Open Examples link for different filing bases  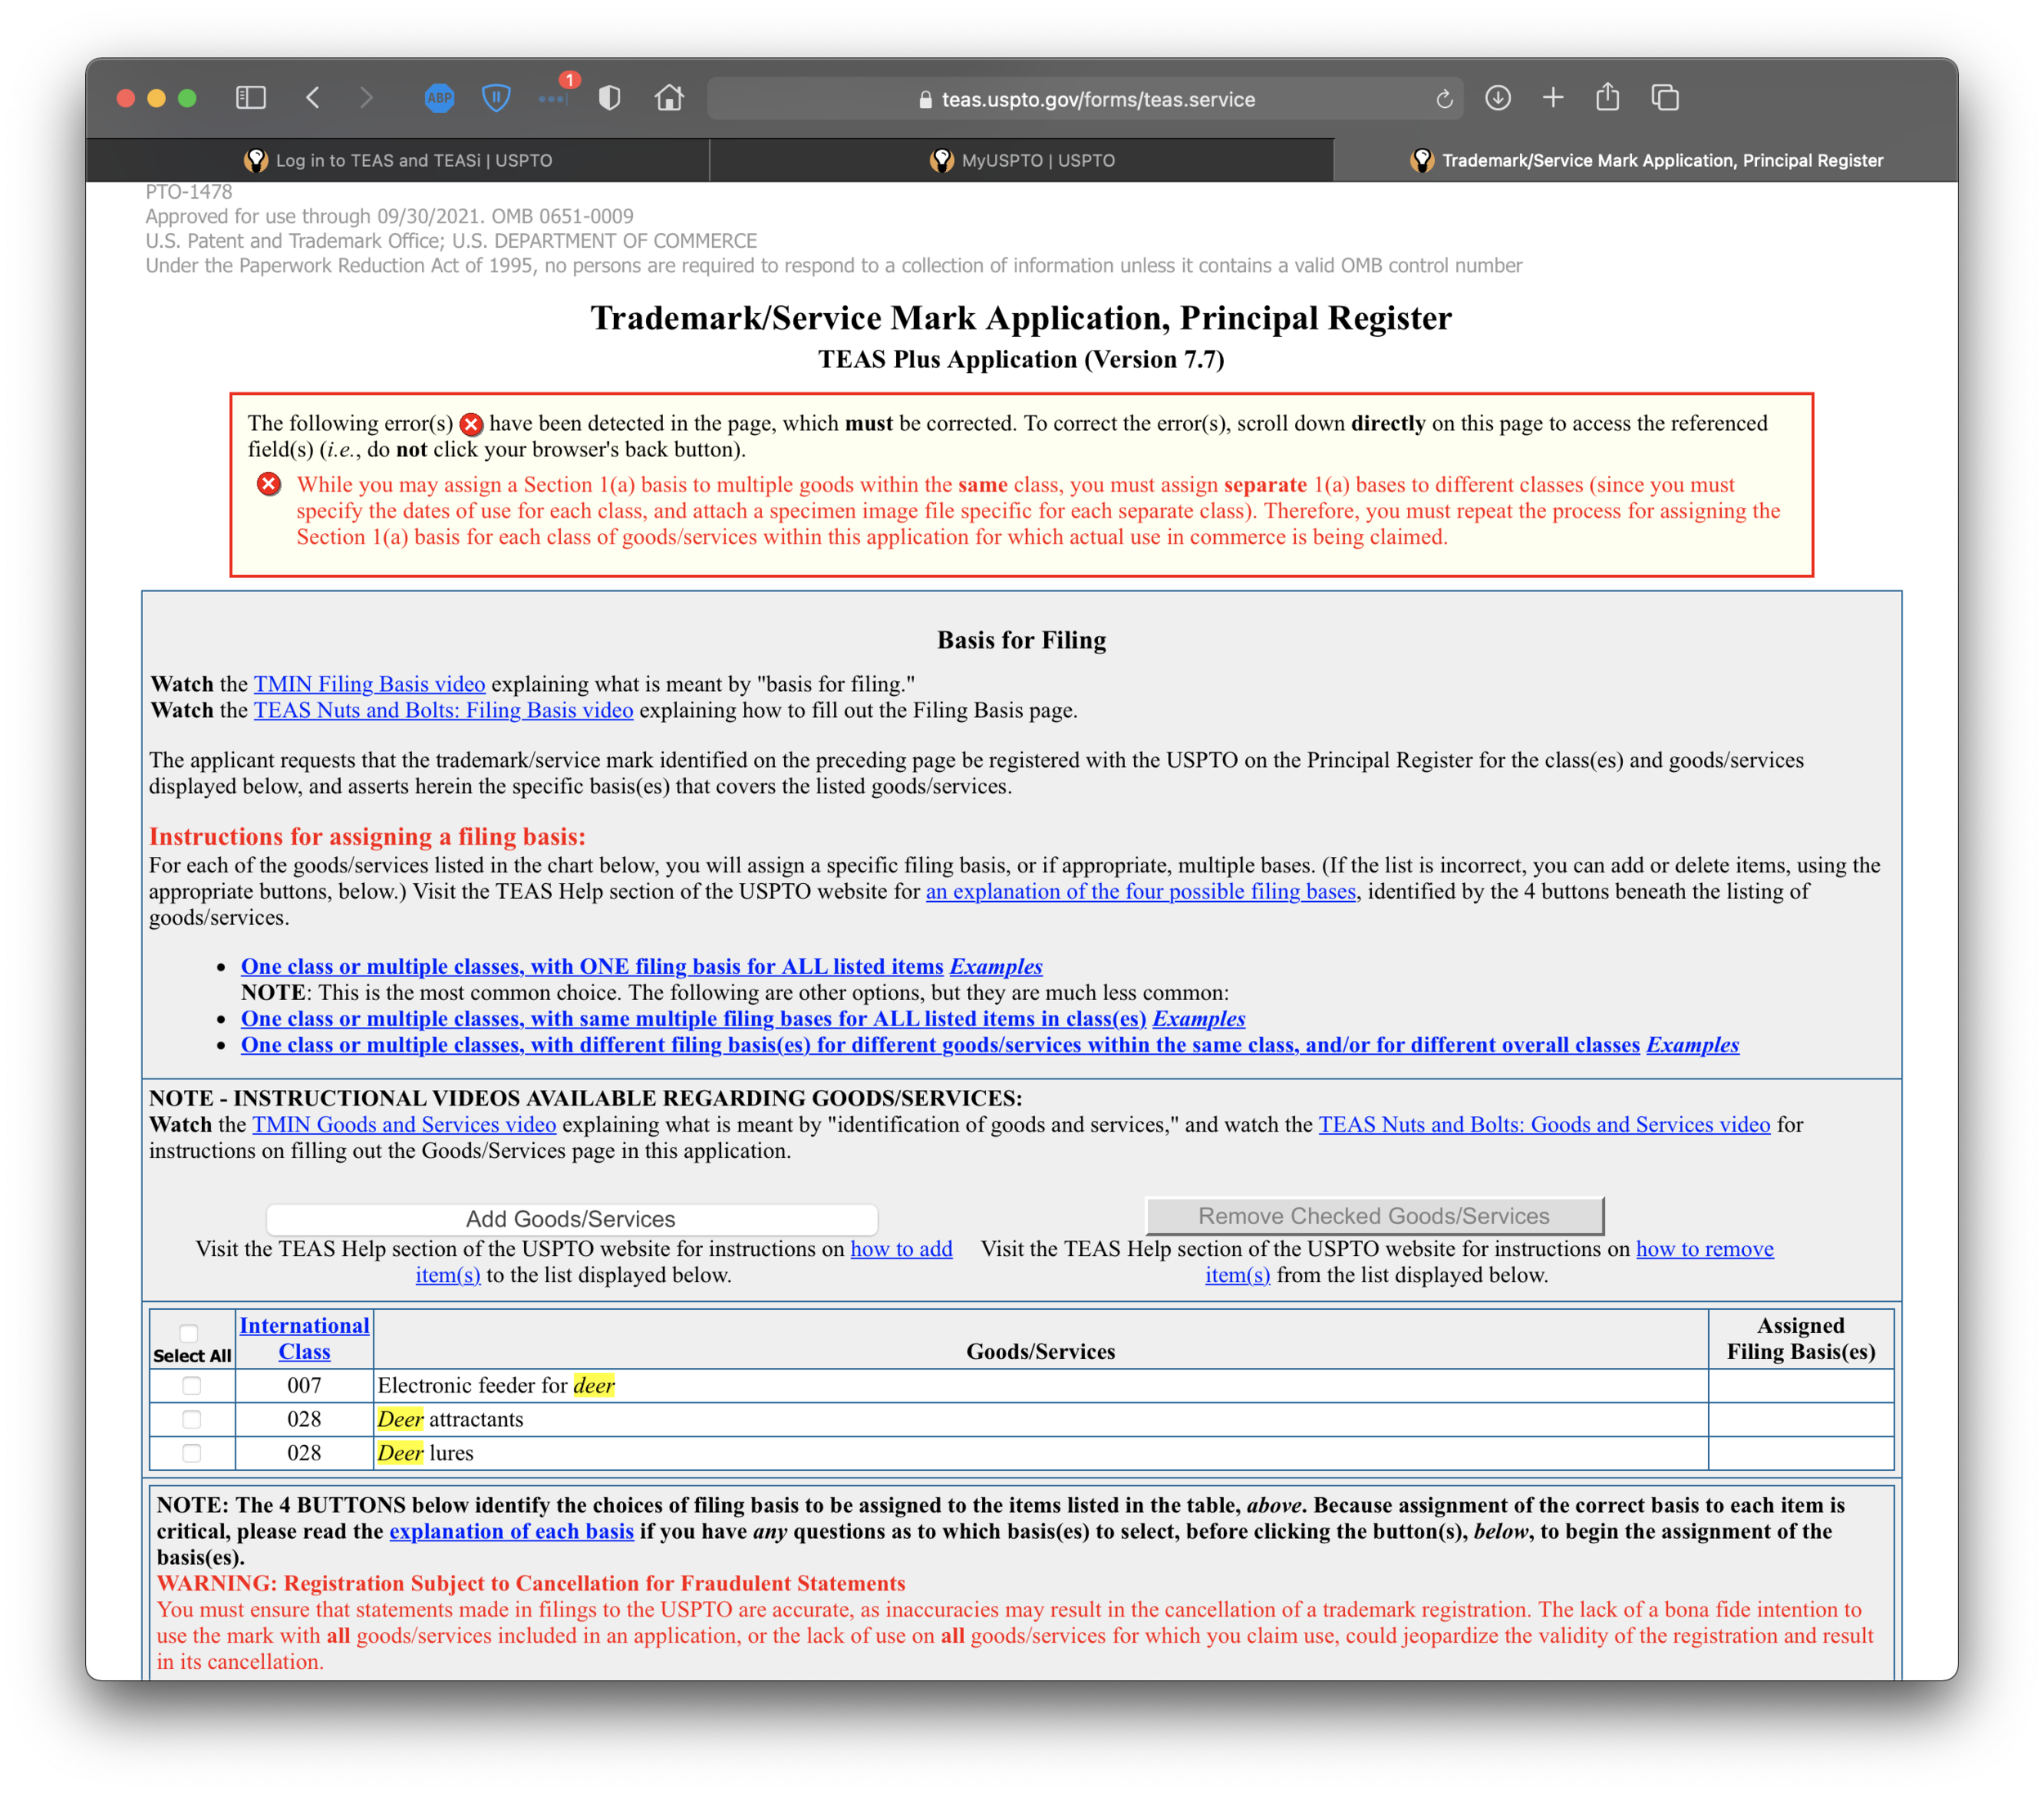click(x=1693, y=1045)
